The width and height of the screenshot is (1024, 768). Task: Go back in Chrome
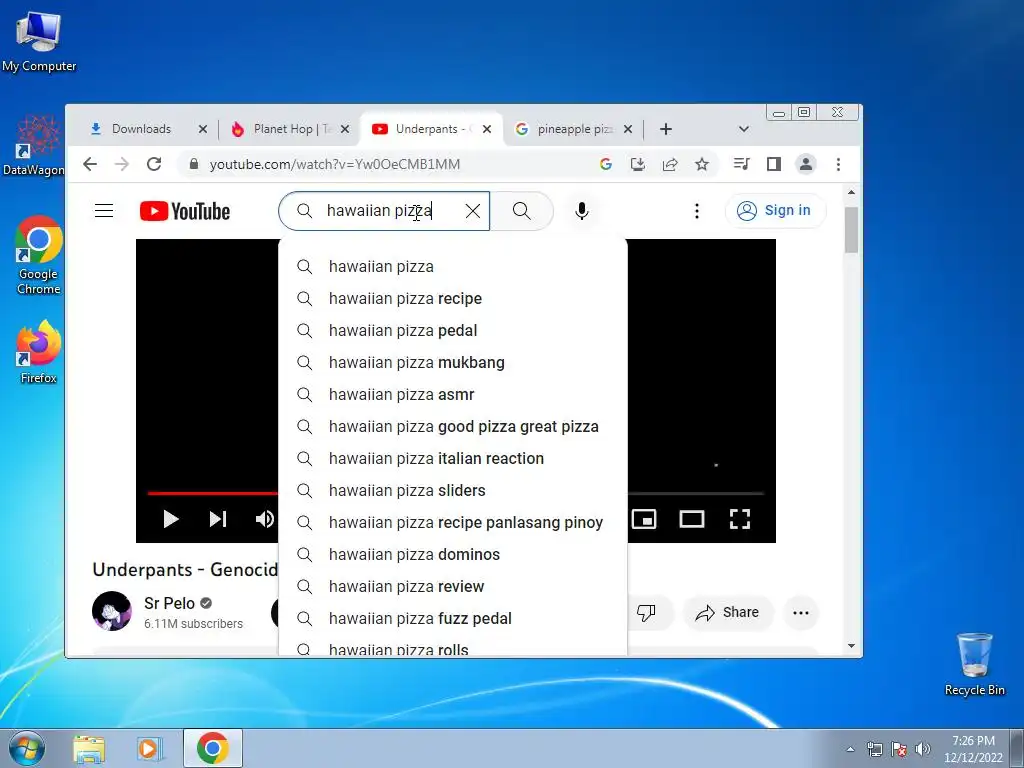coord(90,164)
